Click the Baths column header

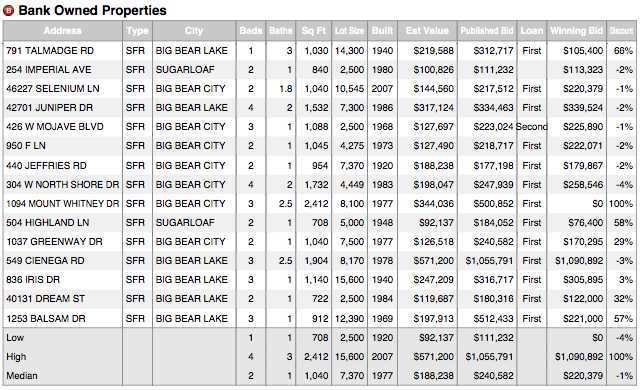coord(281,31)
